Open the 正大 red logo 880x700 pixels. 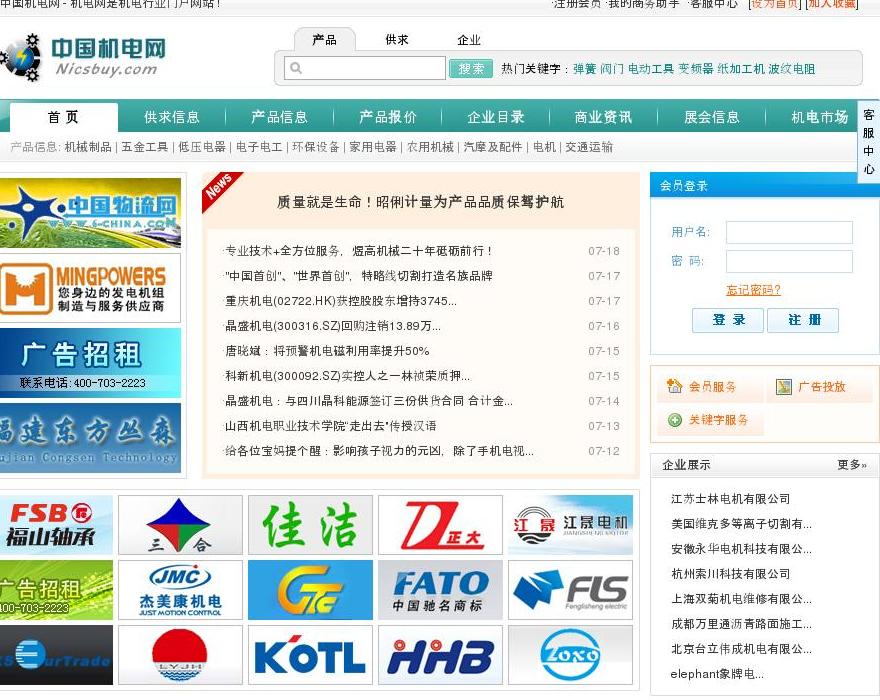441,525
